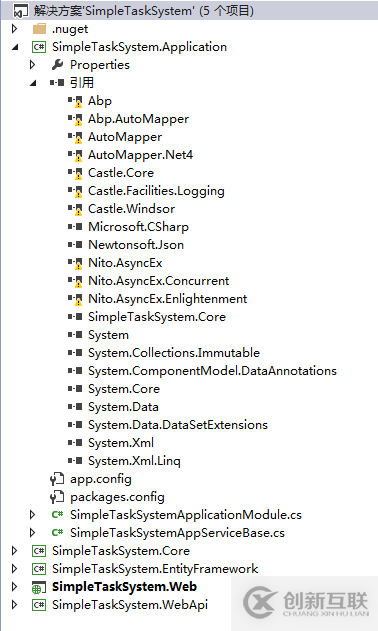The width and height of the screenshot is (378, 631).
Task: Click the warning reference icon for Abp.AutoMapper
Action: pos(75,119)
